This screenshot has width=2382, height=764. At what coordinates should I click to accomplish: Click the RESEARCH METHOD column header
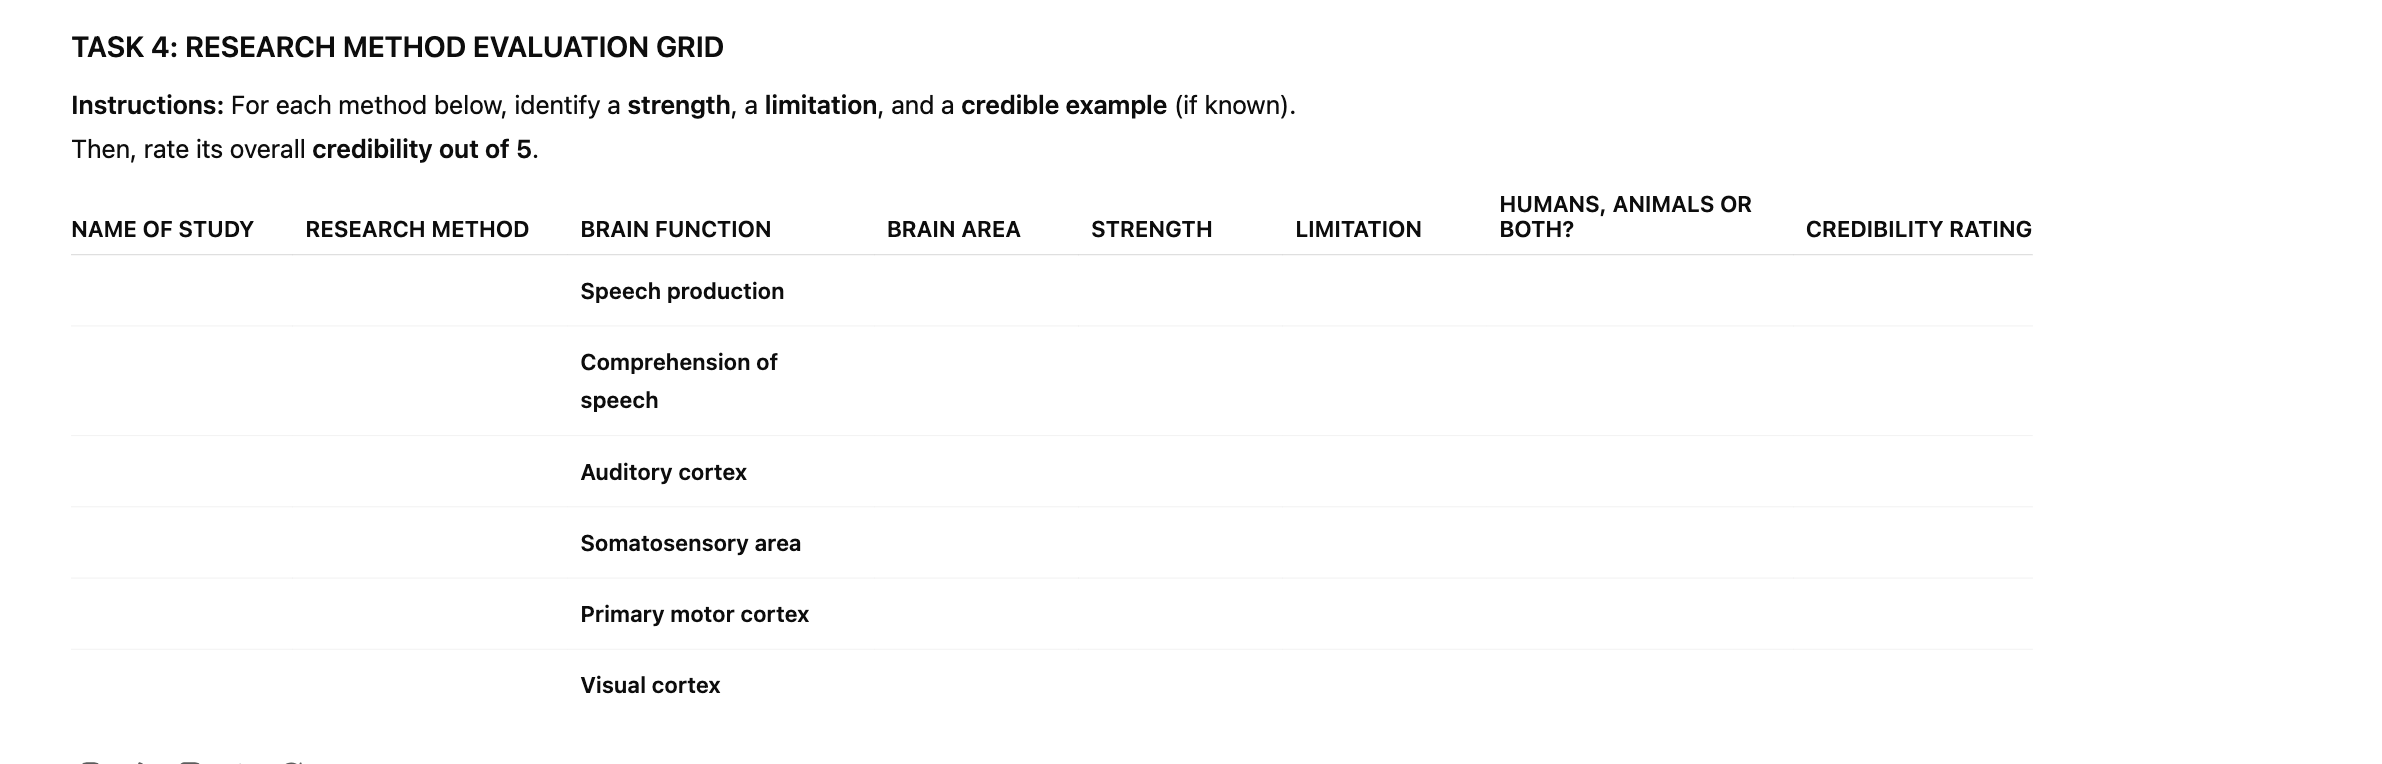[x=417, y=229]
